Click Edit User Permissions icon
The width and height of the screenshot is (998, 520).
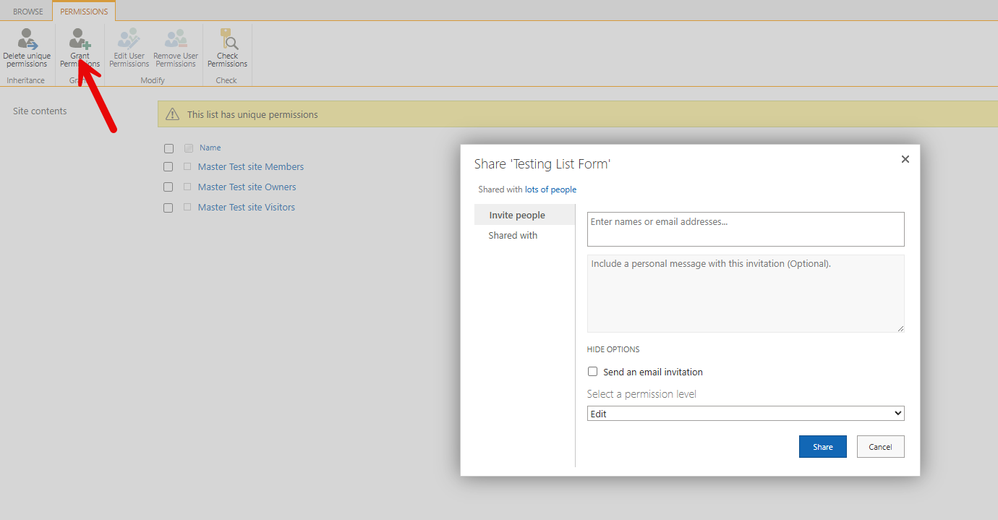point(129,39)
